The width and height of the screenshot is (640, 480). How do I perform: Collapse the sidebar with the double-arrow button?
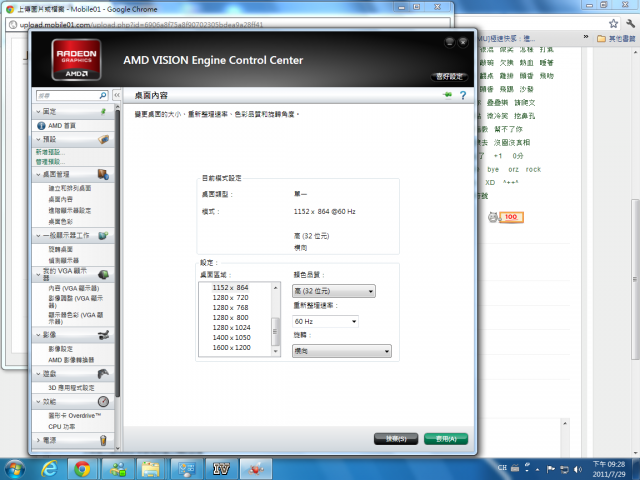pos(117,95)
